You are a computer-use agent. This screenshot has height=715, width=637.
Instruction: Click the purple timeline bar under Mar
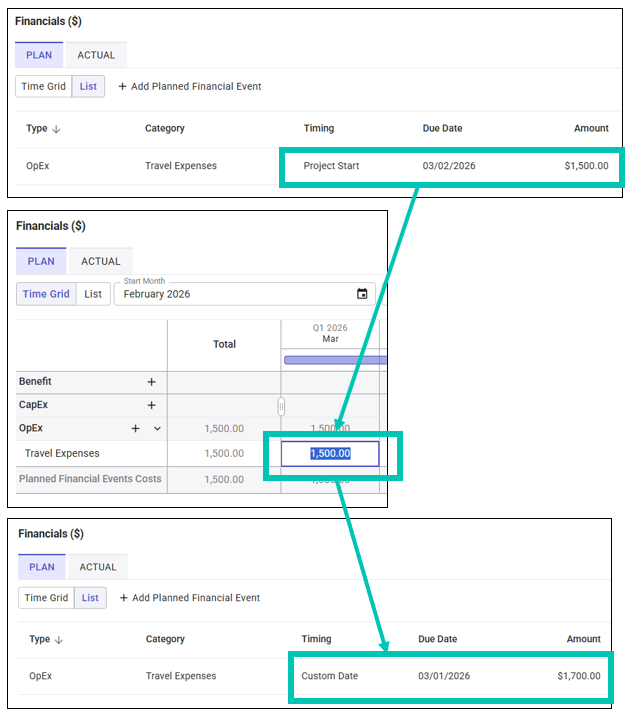334,360
